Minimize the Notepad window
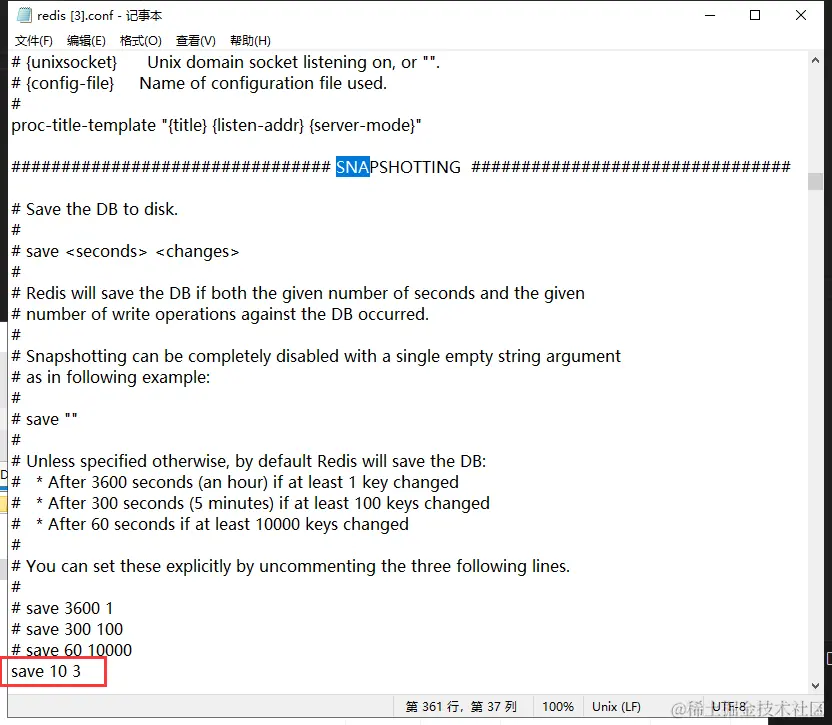Screen dimensions: 832x725 pos(710,15)
